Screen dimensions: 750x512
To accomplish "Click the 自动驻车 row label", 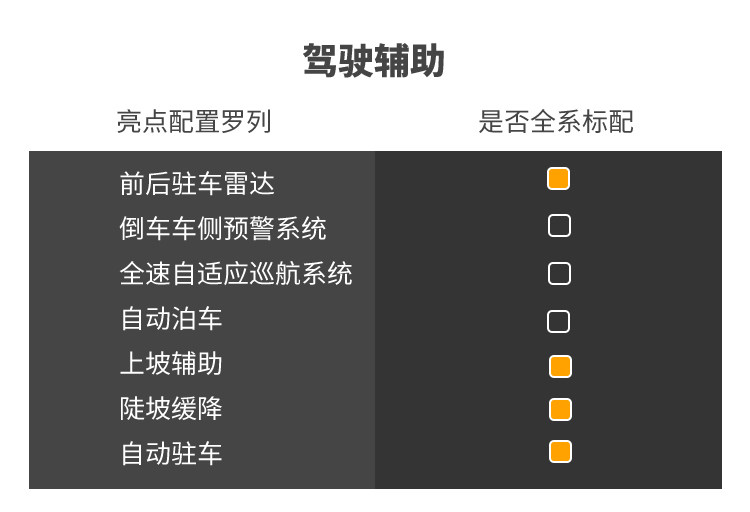I will (x=171, y=454).
